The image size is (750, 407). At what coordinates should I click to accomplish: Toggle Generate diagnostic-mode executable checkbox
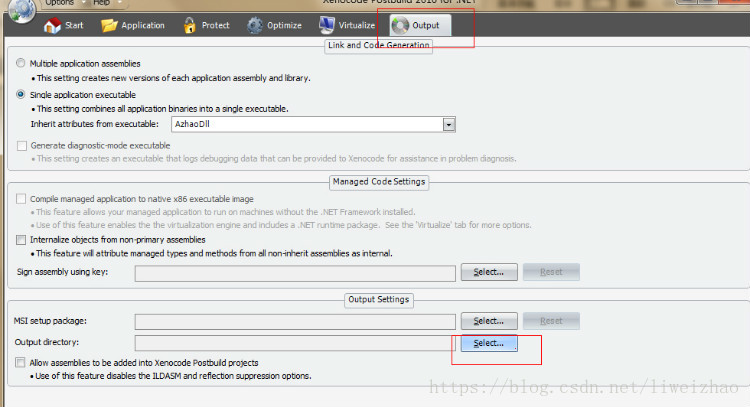(22, 145)
